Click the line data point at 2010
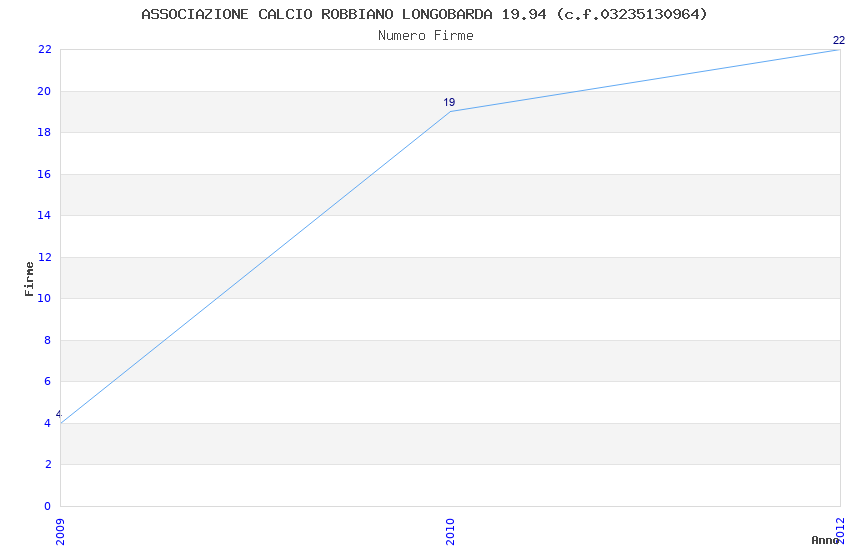 click(450, 112)
